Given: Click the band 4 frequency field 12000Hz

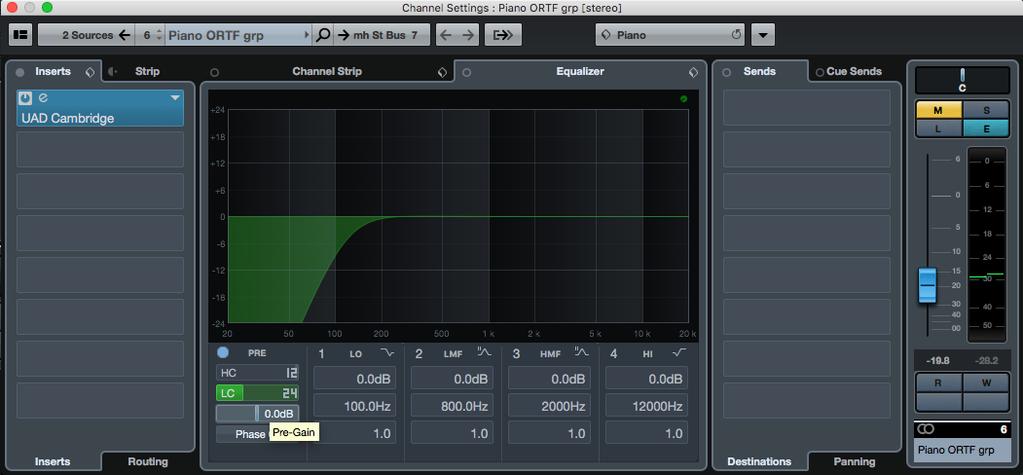Looking at the screenshot, I should point(647,406).
